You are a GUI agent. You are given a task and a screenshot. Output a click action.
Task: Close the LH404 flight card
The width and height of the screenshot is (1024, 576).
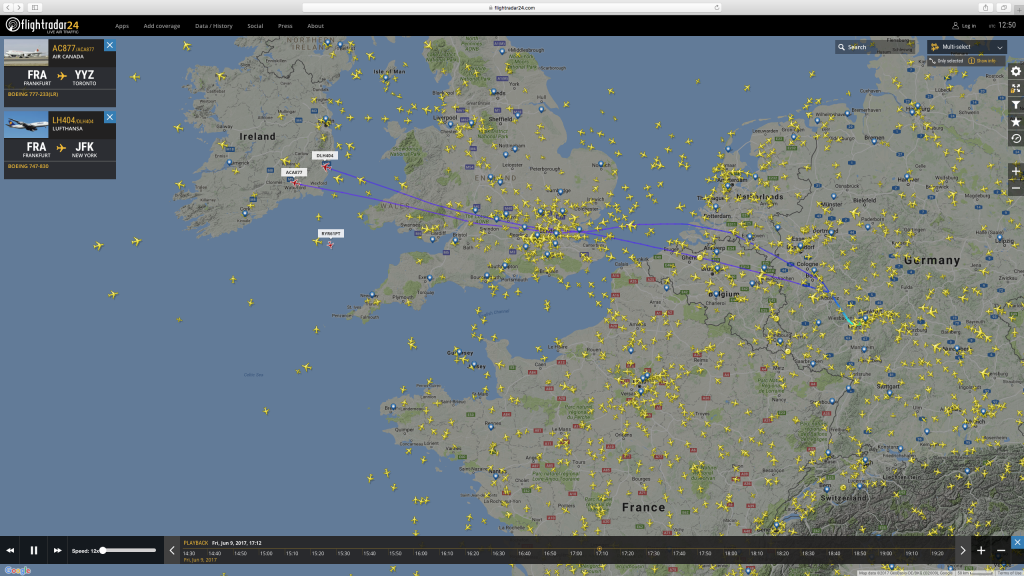coord(110,117)
